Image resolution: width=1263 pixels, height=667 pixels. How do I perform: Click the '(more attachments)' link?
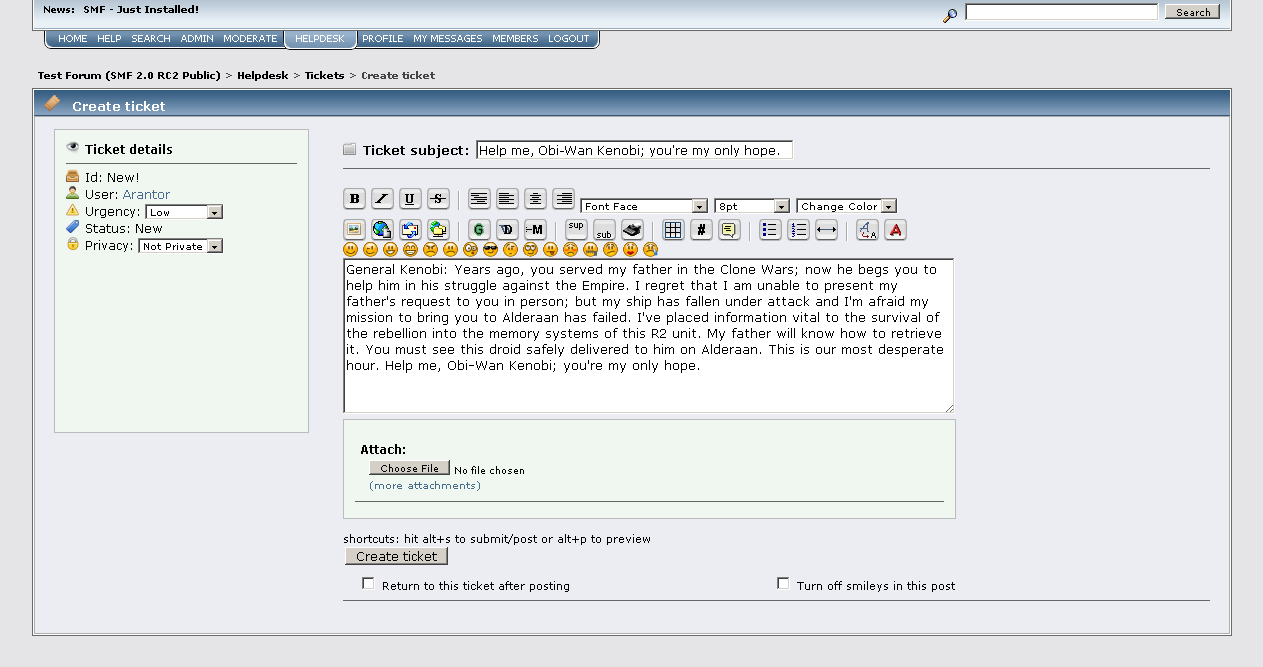[x=425, y=485]
